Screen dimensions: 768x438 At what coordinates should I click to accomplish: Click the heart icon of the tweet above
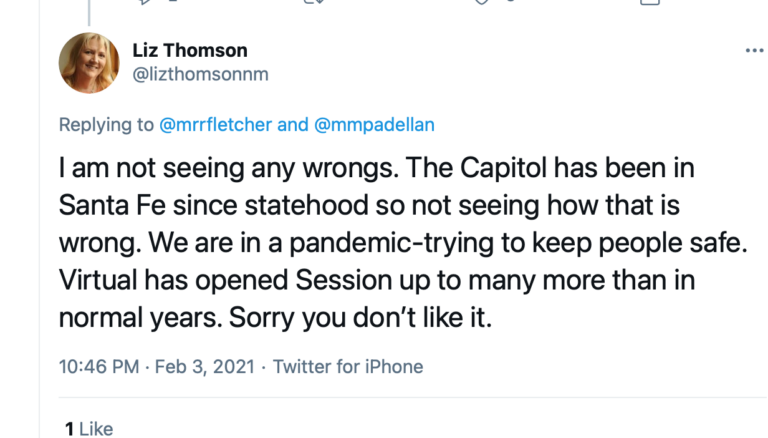[x=482, y=3]
